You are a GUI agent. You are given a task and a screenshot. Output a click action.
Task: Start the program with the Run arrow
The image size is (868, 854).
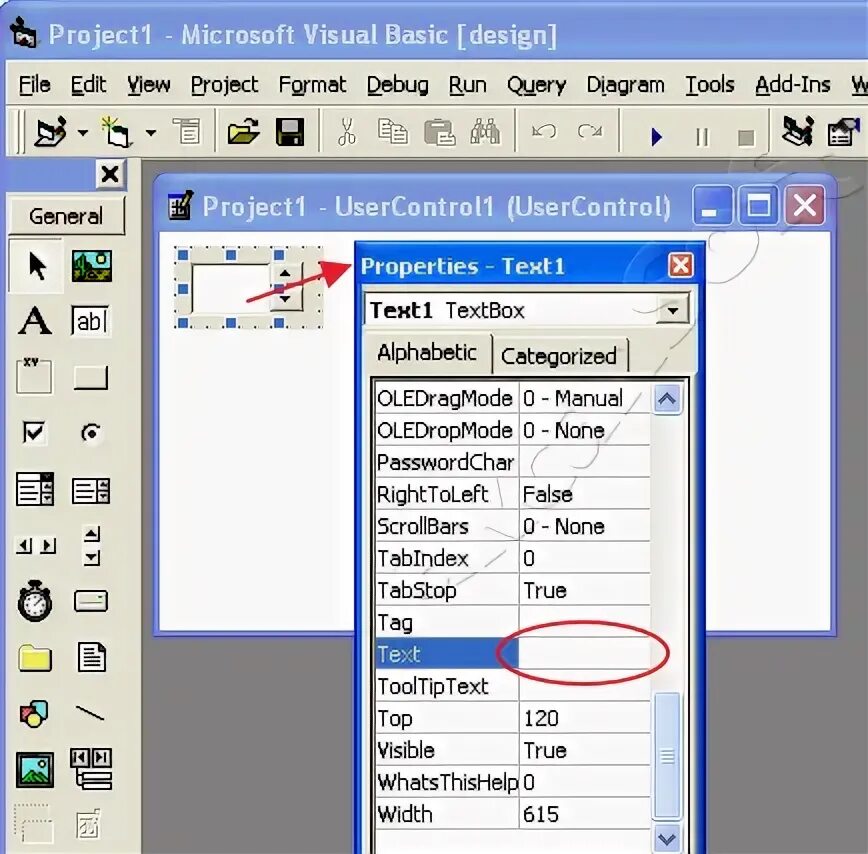[x=657, y=136]
